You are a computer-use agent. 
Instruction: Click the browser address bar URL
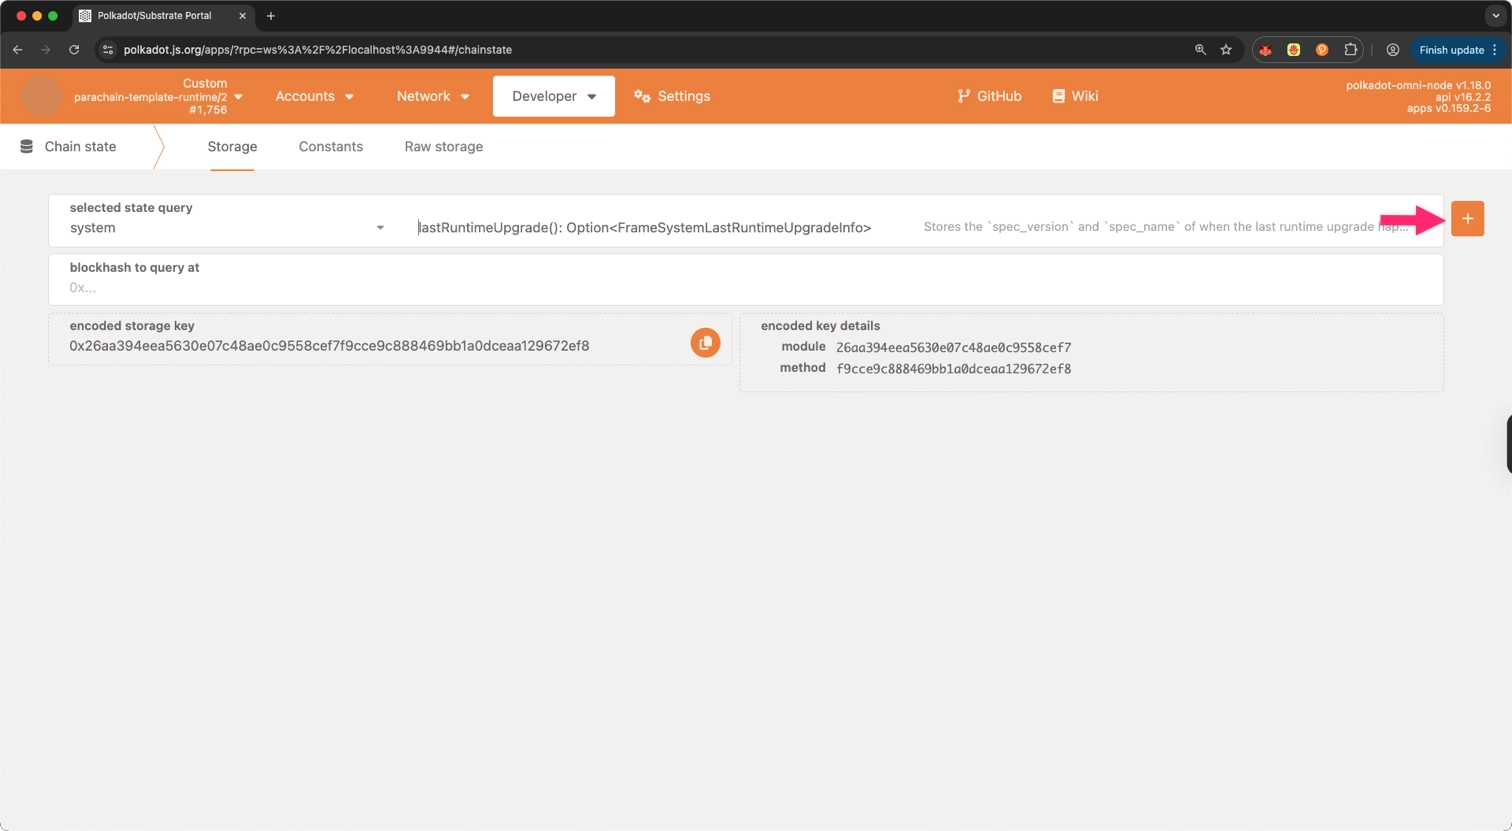[318, 49]
